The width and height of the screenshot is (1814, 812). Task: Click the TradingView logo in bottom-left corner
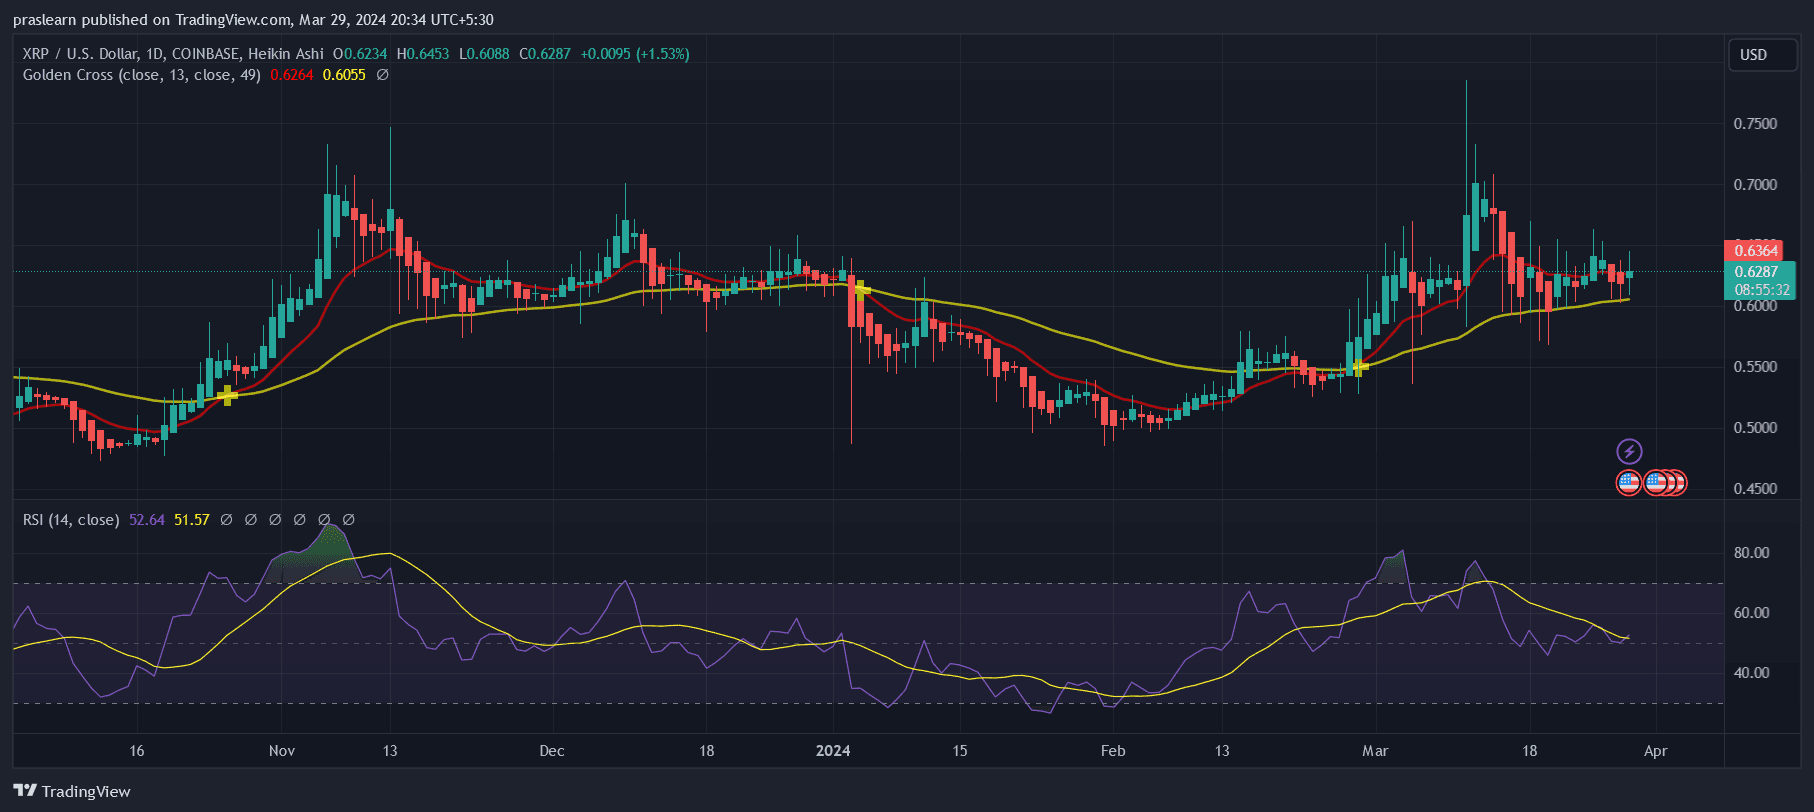(x=72, y=791)
